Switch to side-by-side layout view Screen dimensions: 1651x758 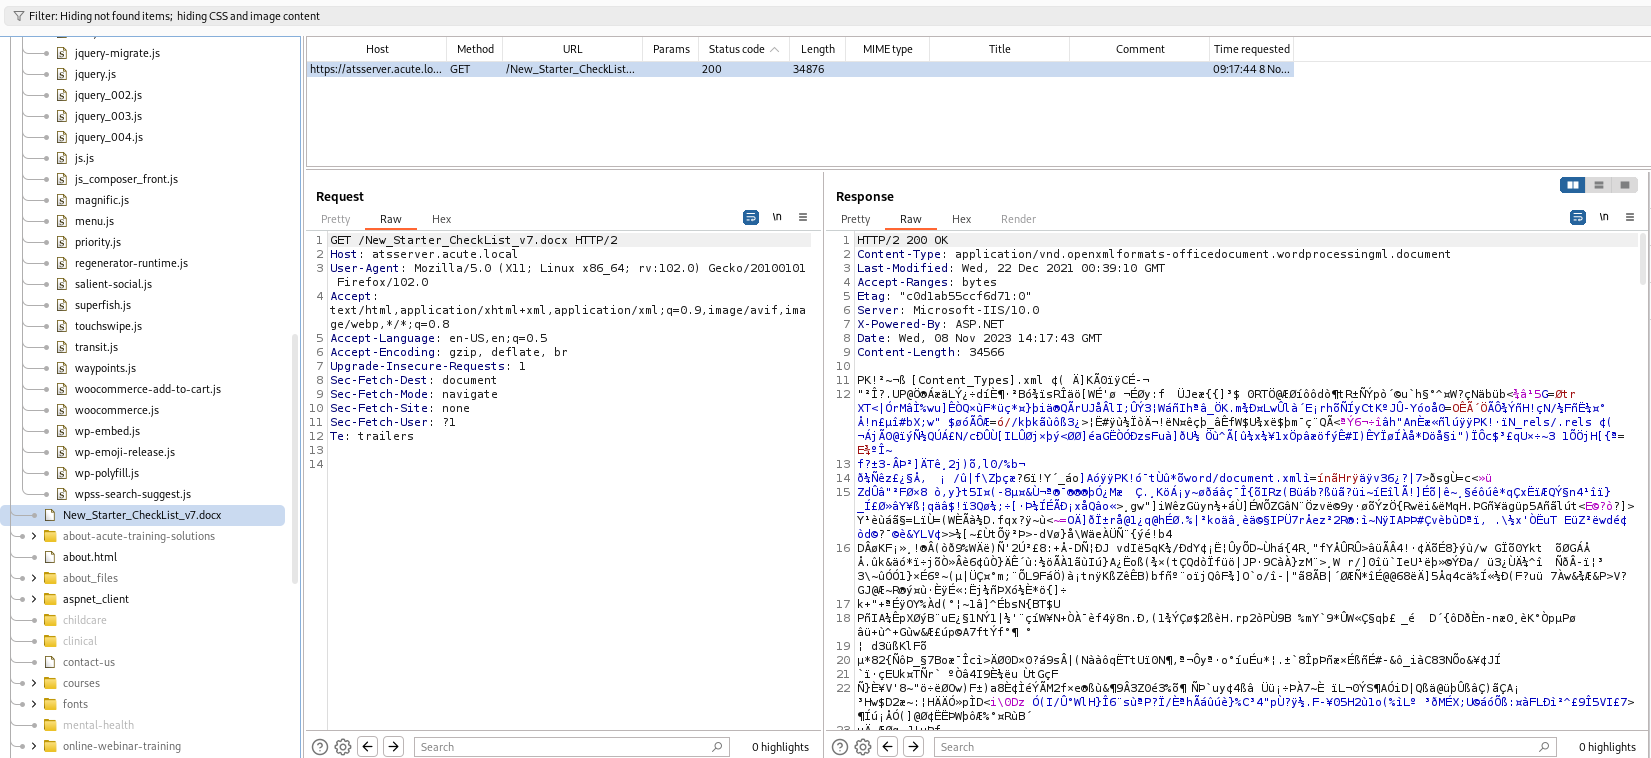(x=1573, y=185)
